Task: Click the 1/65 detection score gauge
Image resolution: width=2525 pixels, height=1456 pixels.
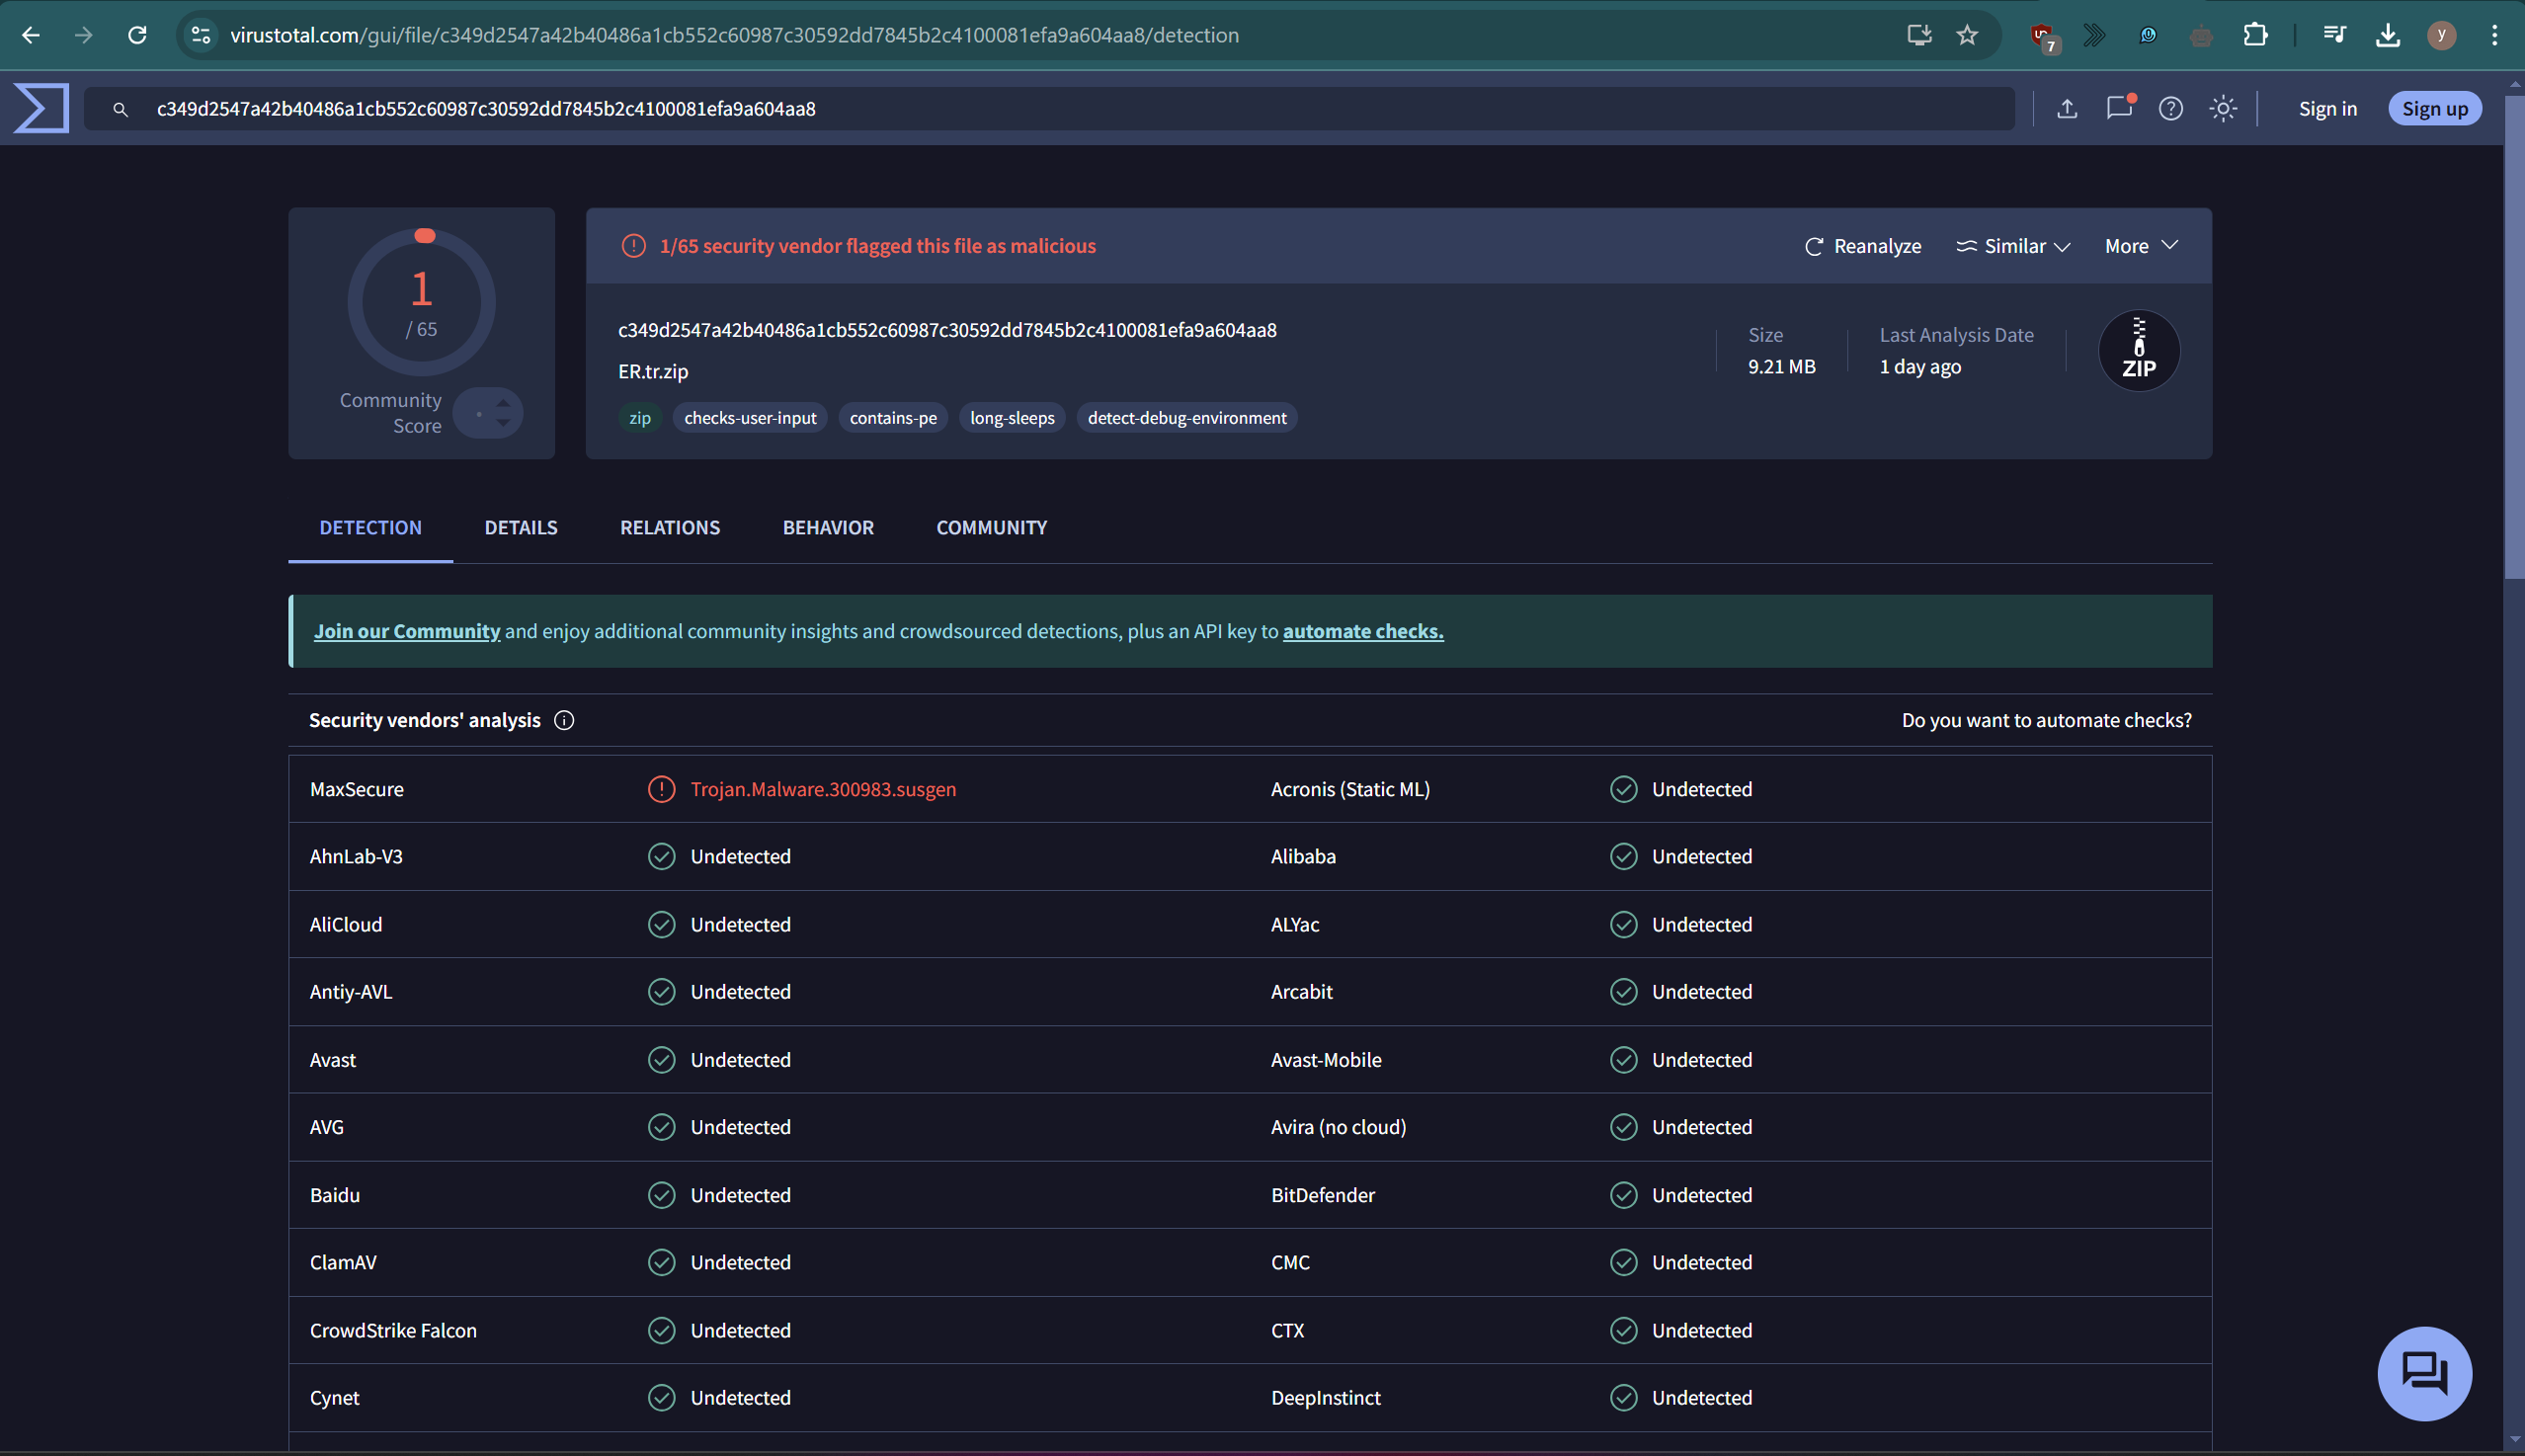Action: 422,301
